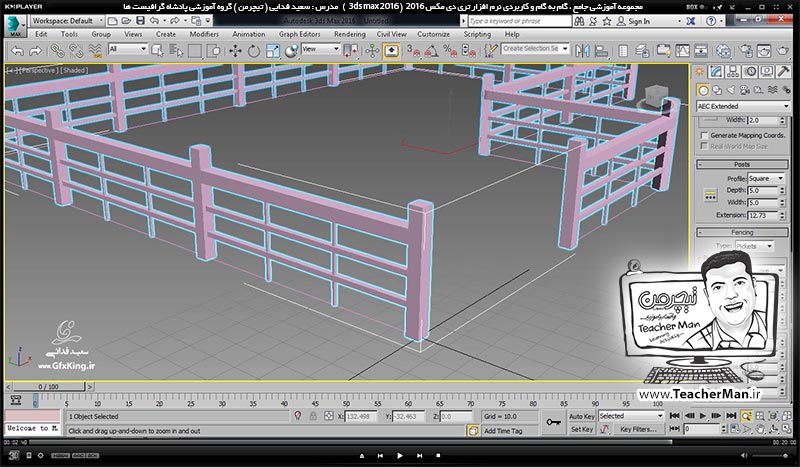This screenshot has width=800, height=467.
Task: Click Add Time Tag
Action: coord(503,431)
